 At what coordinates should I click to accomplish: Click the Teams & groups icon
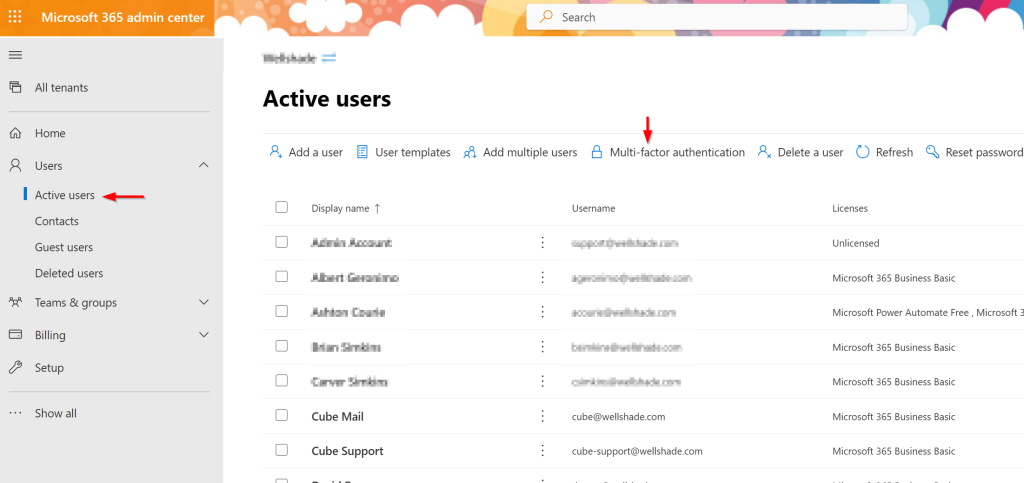[15, 302]
